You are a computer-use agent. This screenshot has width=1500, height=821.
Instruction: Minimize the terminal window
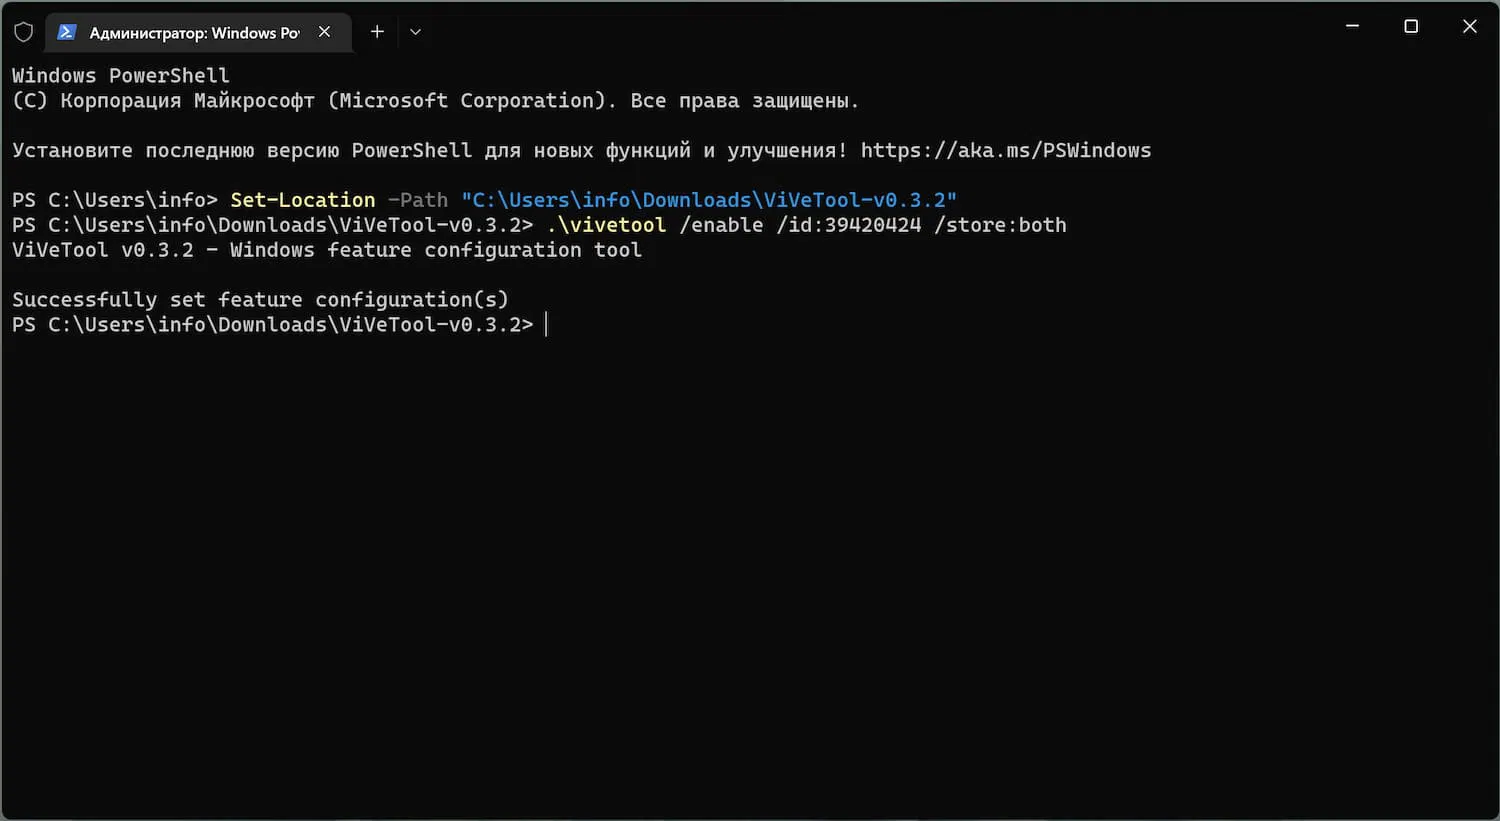point(1352,27)
